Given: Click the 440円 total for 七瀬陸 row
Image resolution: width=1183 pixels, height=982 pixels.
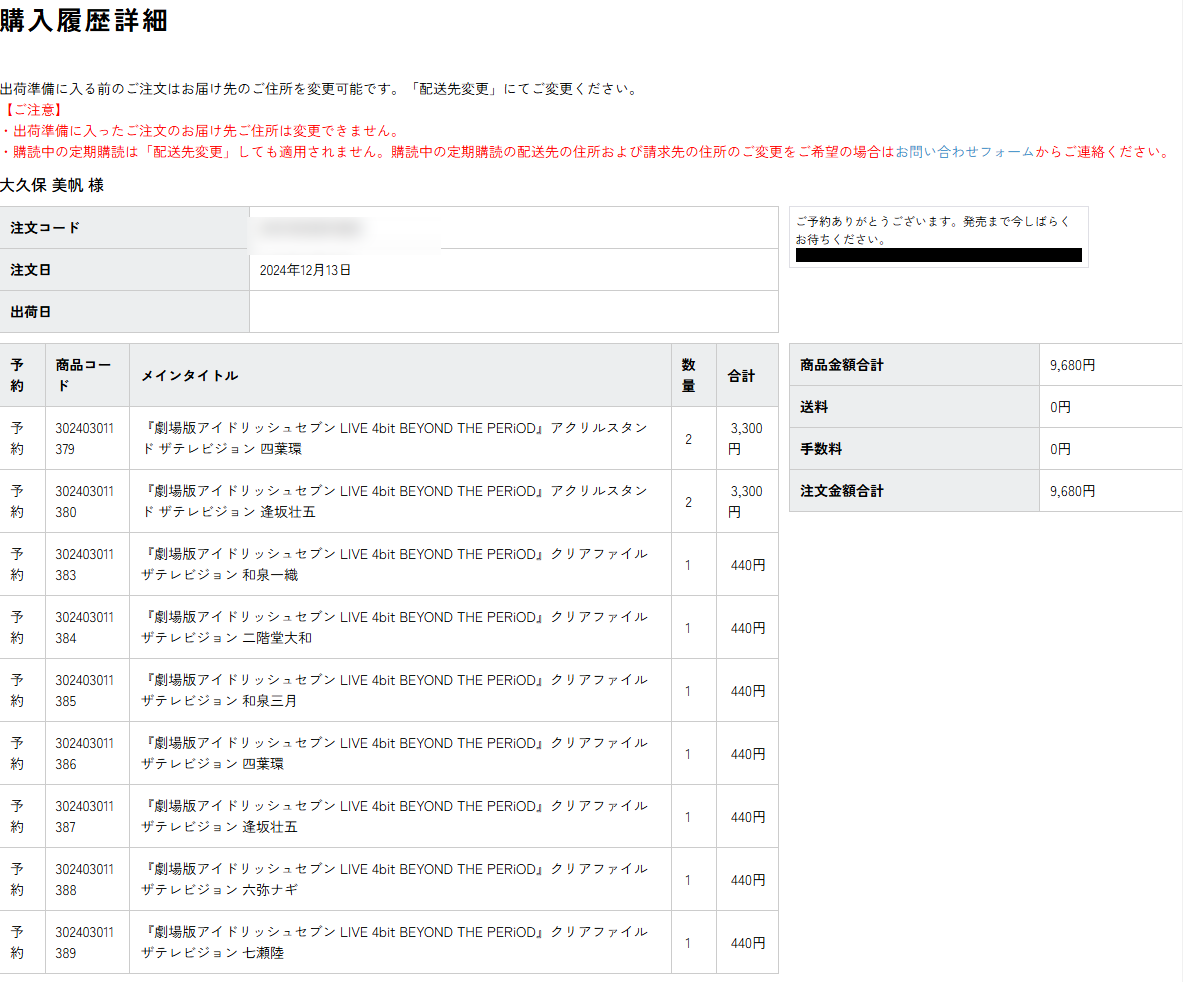Looking at the screenshot, I should [x=748, y=943].
